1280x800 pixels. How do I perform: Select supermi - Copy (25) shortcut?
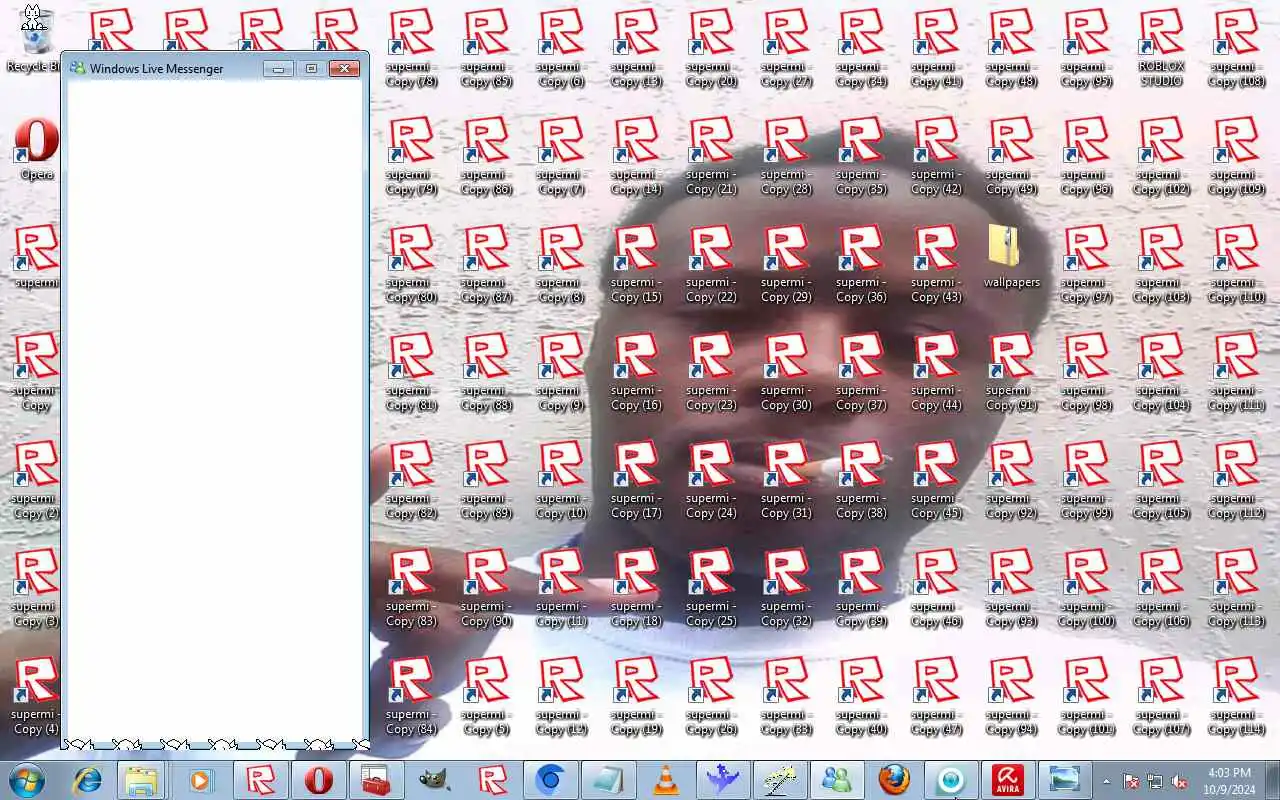point(712,587)
